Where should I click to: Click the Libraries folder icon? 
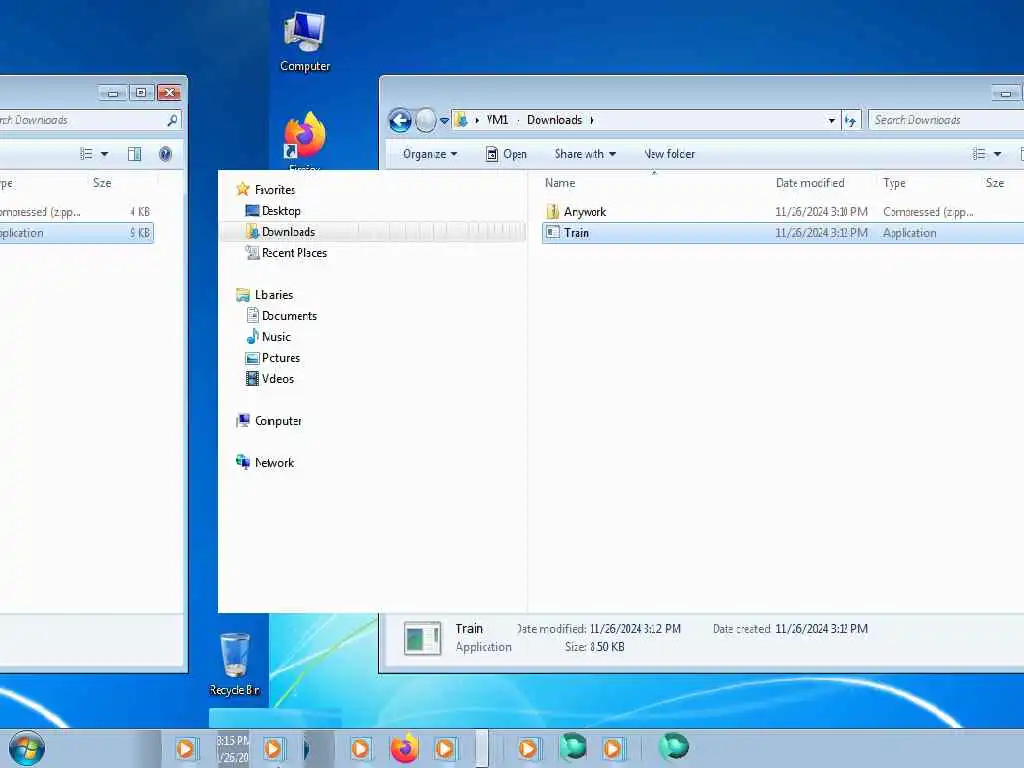coord(243,295)
